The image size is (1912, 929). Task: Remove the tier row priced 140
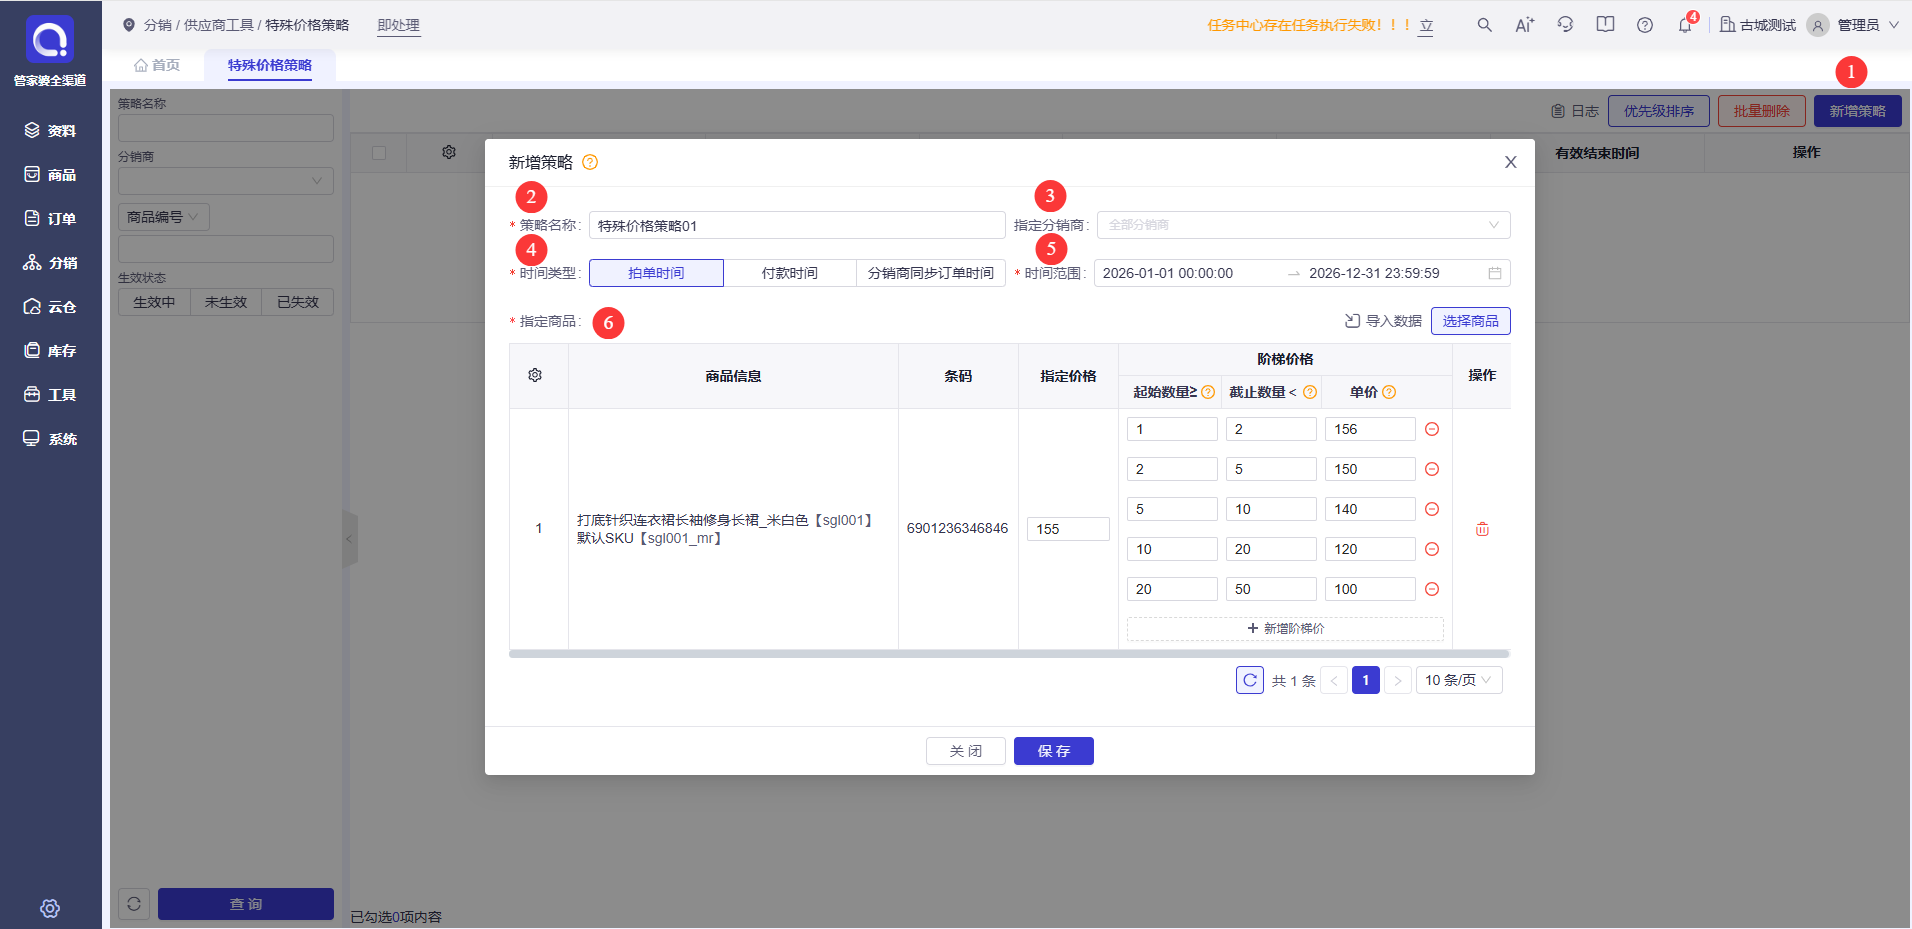click(1432, 509)
